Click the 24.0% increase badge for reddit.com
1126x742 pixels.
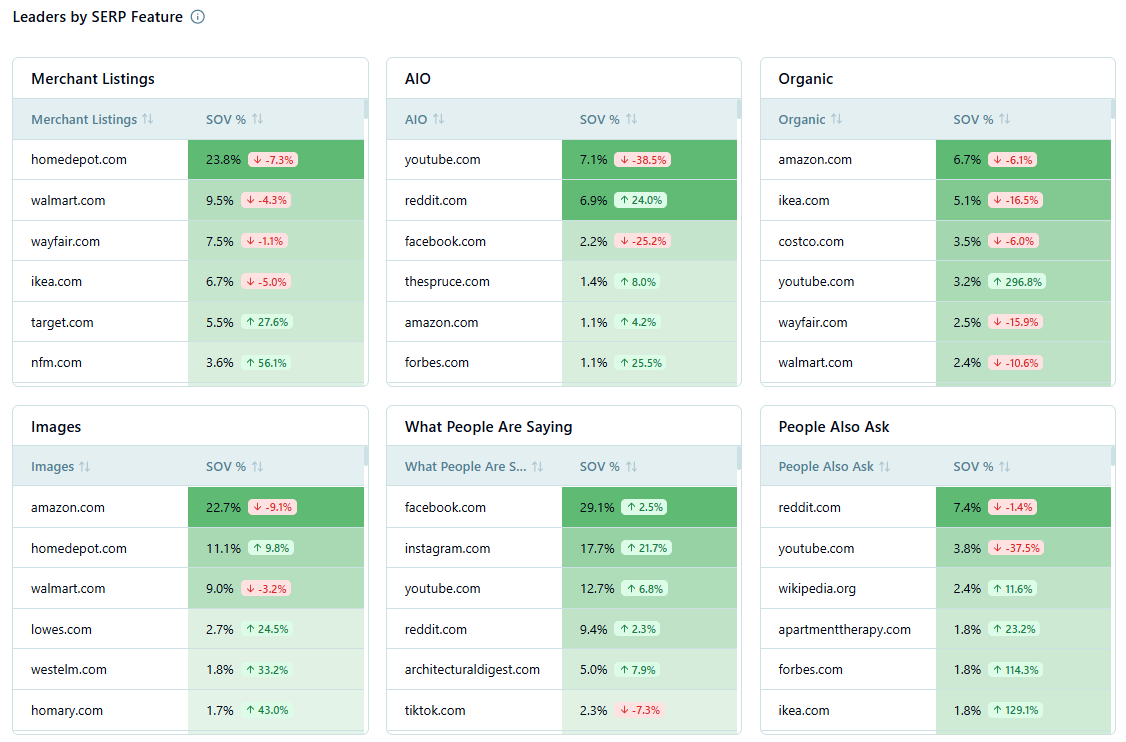641,200
